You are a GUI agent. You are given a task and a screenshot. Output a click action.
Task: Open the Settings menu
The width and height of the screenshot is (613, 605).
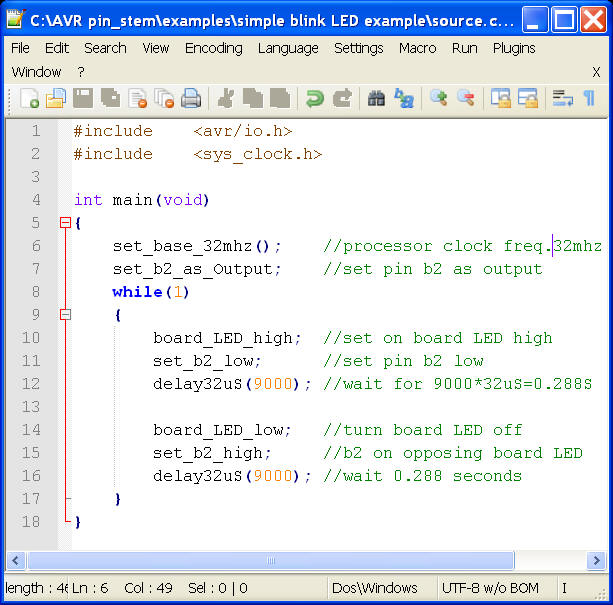click(x=358, y=48)
